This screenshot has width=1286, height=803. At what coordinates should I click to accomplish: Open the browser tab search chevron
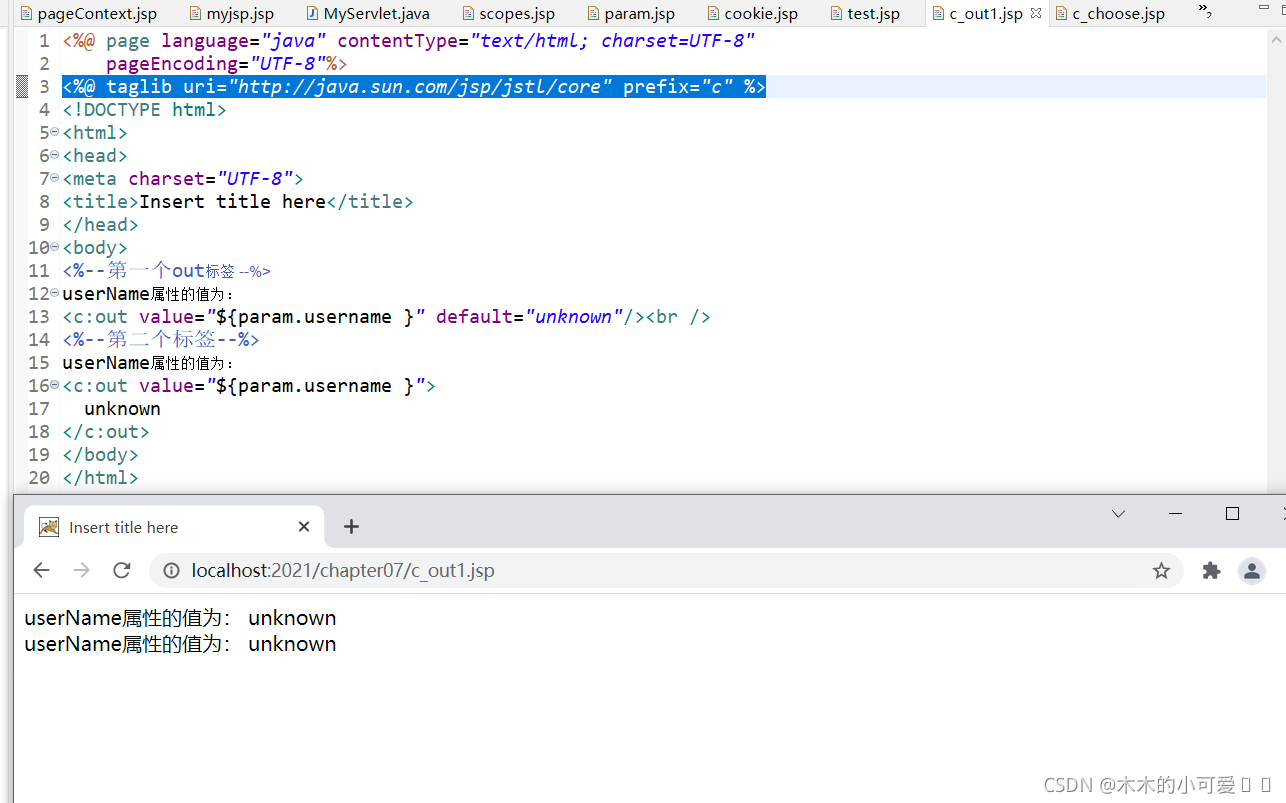click(1117, 513)
